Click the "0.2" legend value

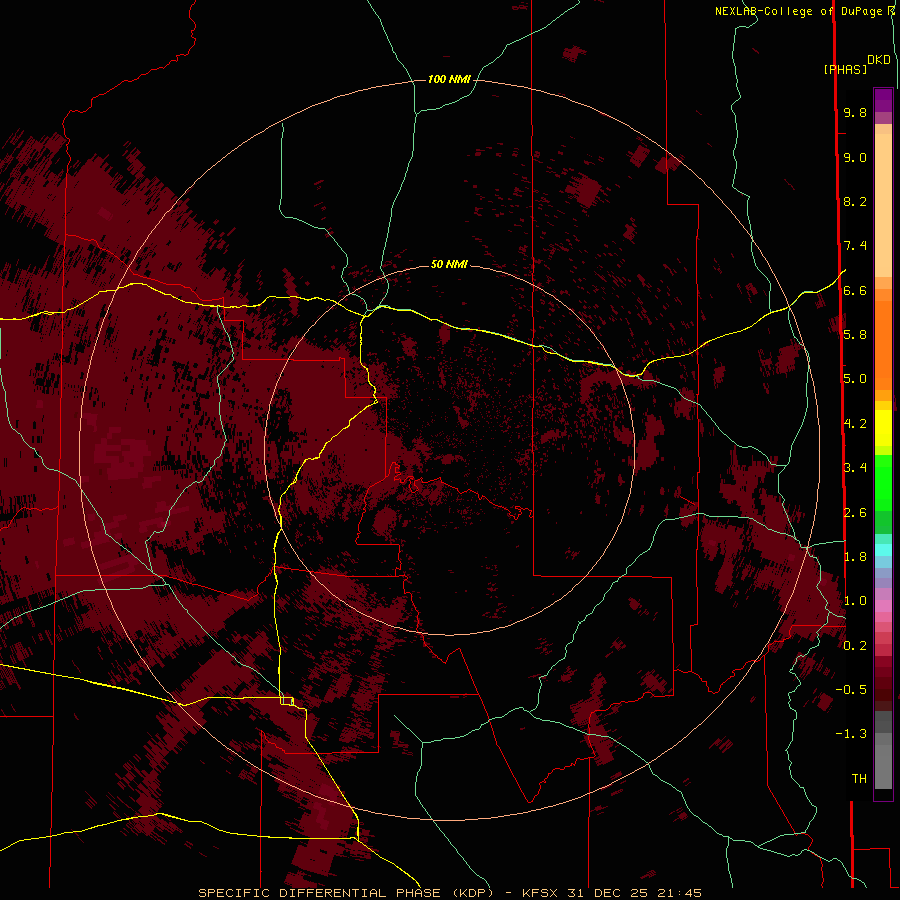pos(855,646)
